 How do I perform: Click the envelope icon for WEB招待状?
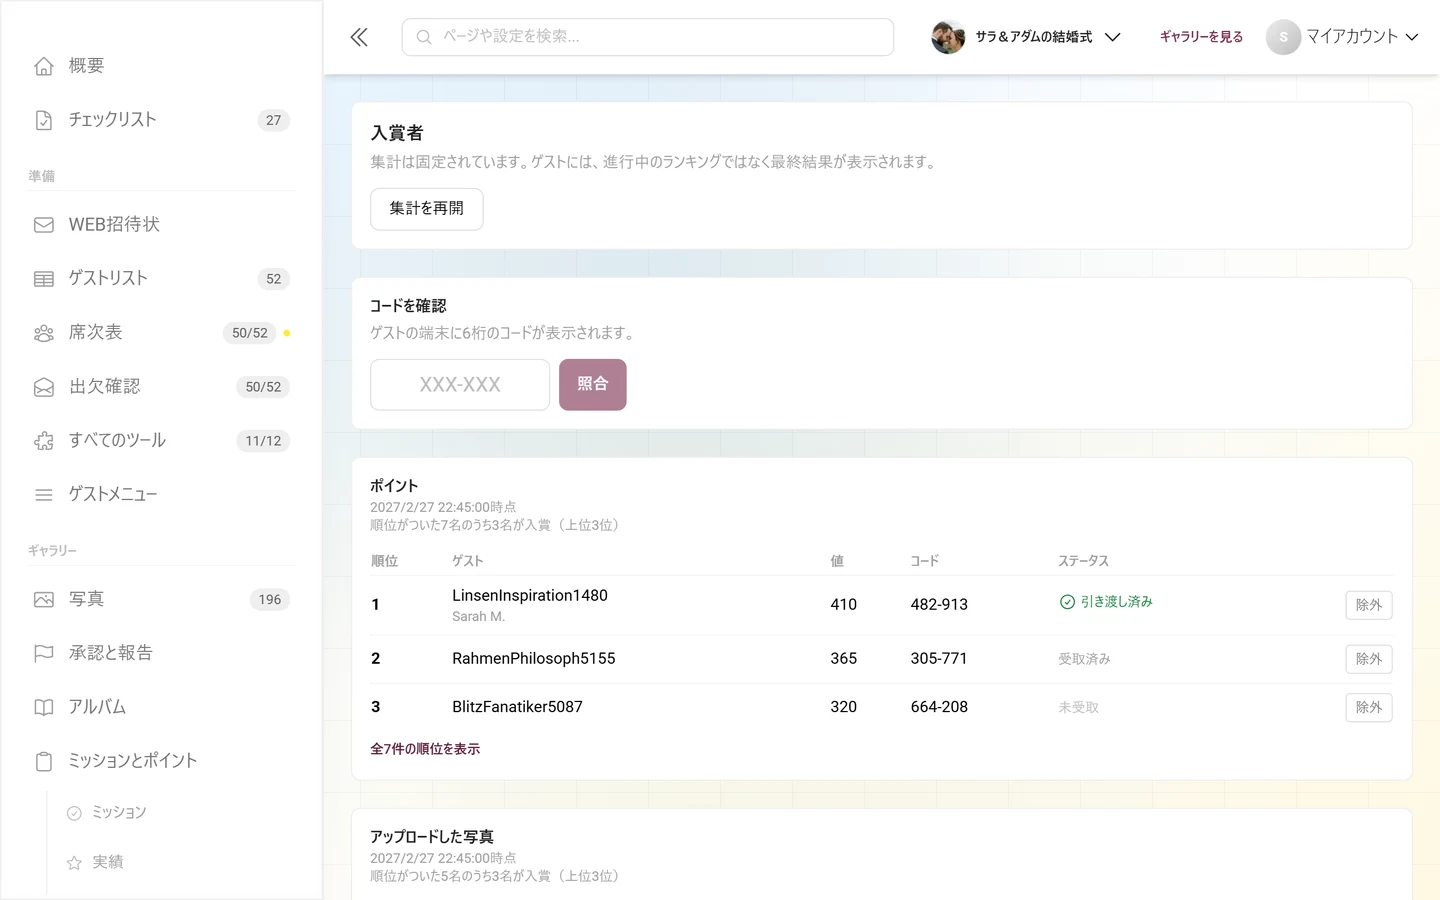(x=44, y=225)
